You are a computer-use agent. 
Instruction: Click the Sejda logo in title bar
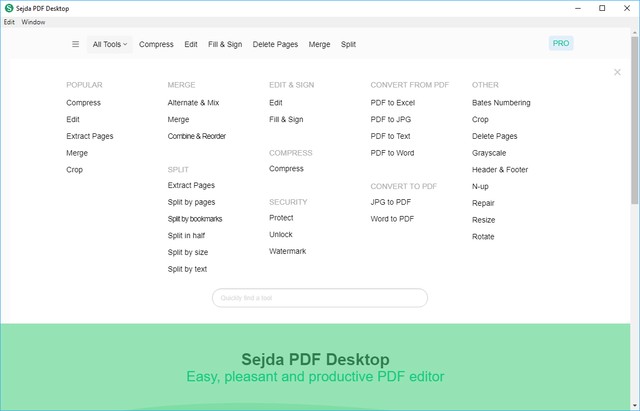9,8
